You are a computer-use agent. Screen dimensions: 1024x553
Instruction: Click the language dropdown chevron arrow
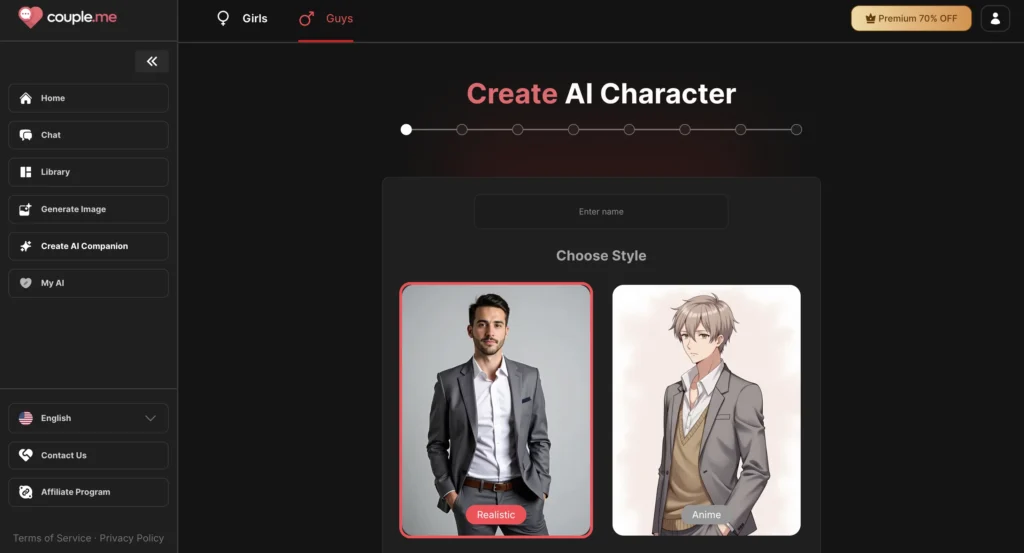[150, 418]
